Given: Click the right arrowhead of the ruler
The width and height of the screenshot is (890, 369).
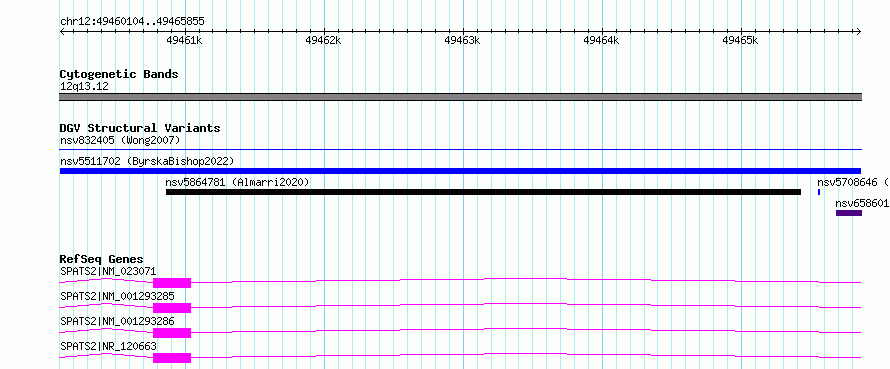Looking at the screenshot, I should (859, 32).
